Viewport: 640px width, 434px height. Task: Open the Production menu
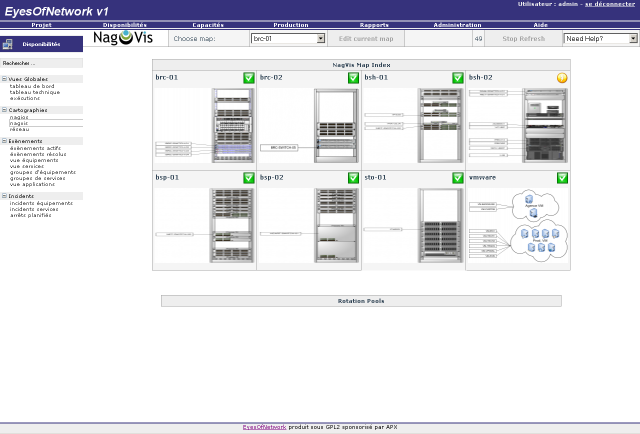point(291,25)
